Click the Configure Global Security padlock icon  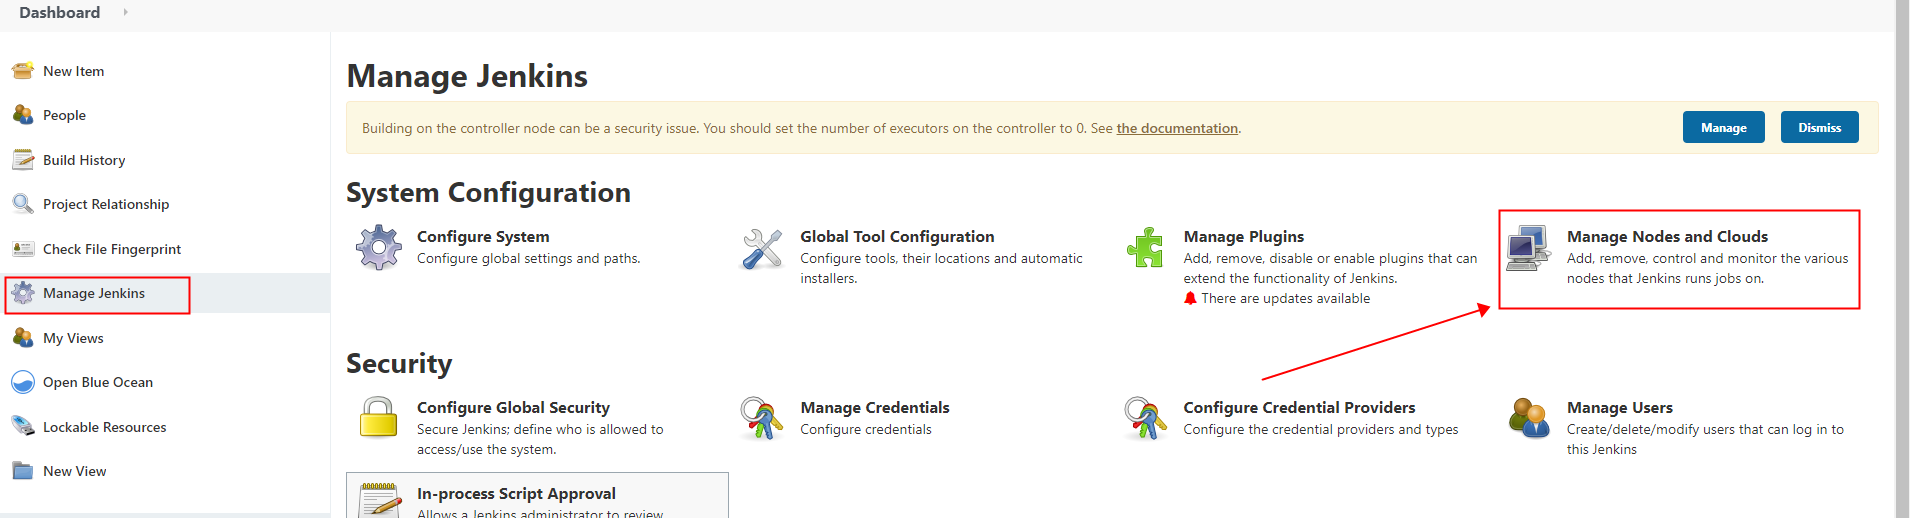[379, 418]
